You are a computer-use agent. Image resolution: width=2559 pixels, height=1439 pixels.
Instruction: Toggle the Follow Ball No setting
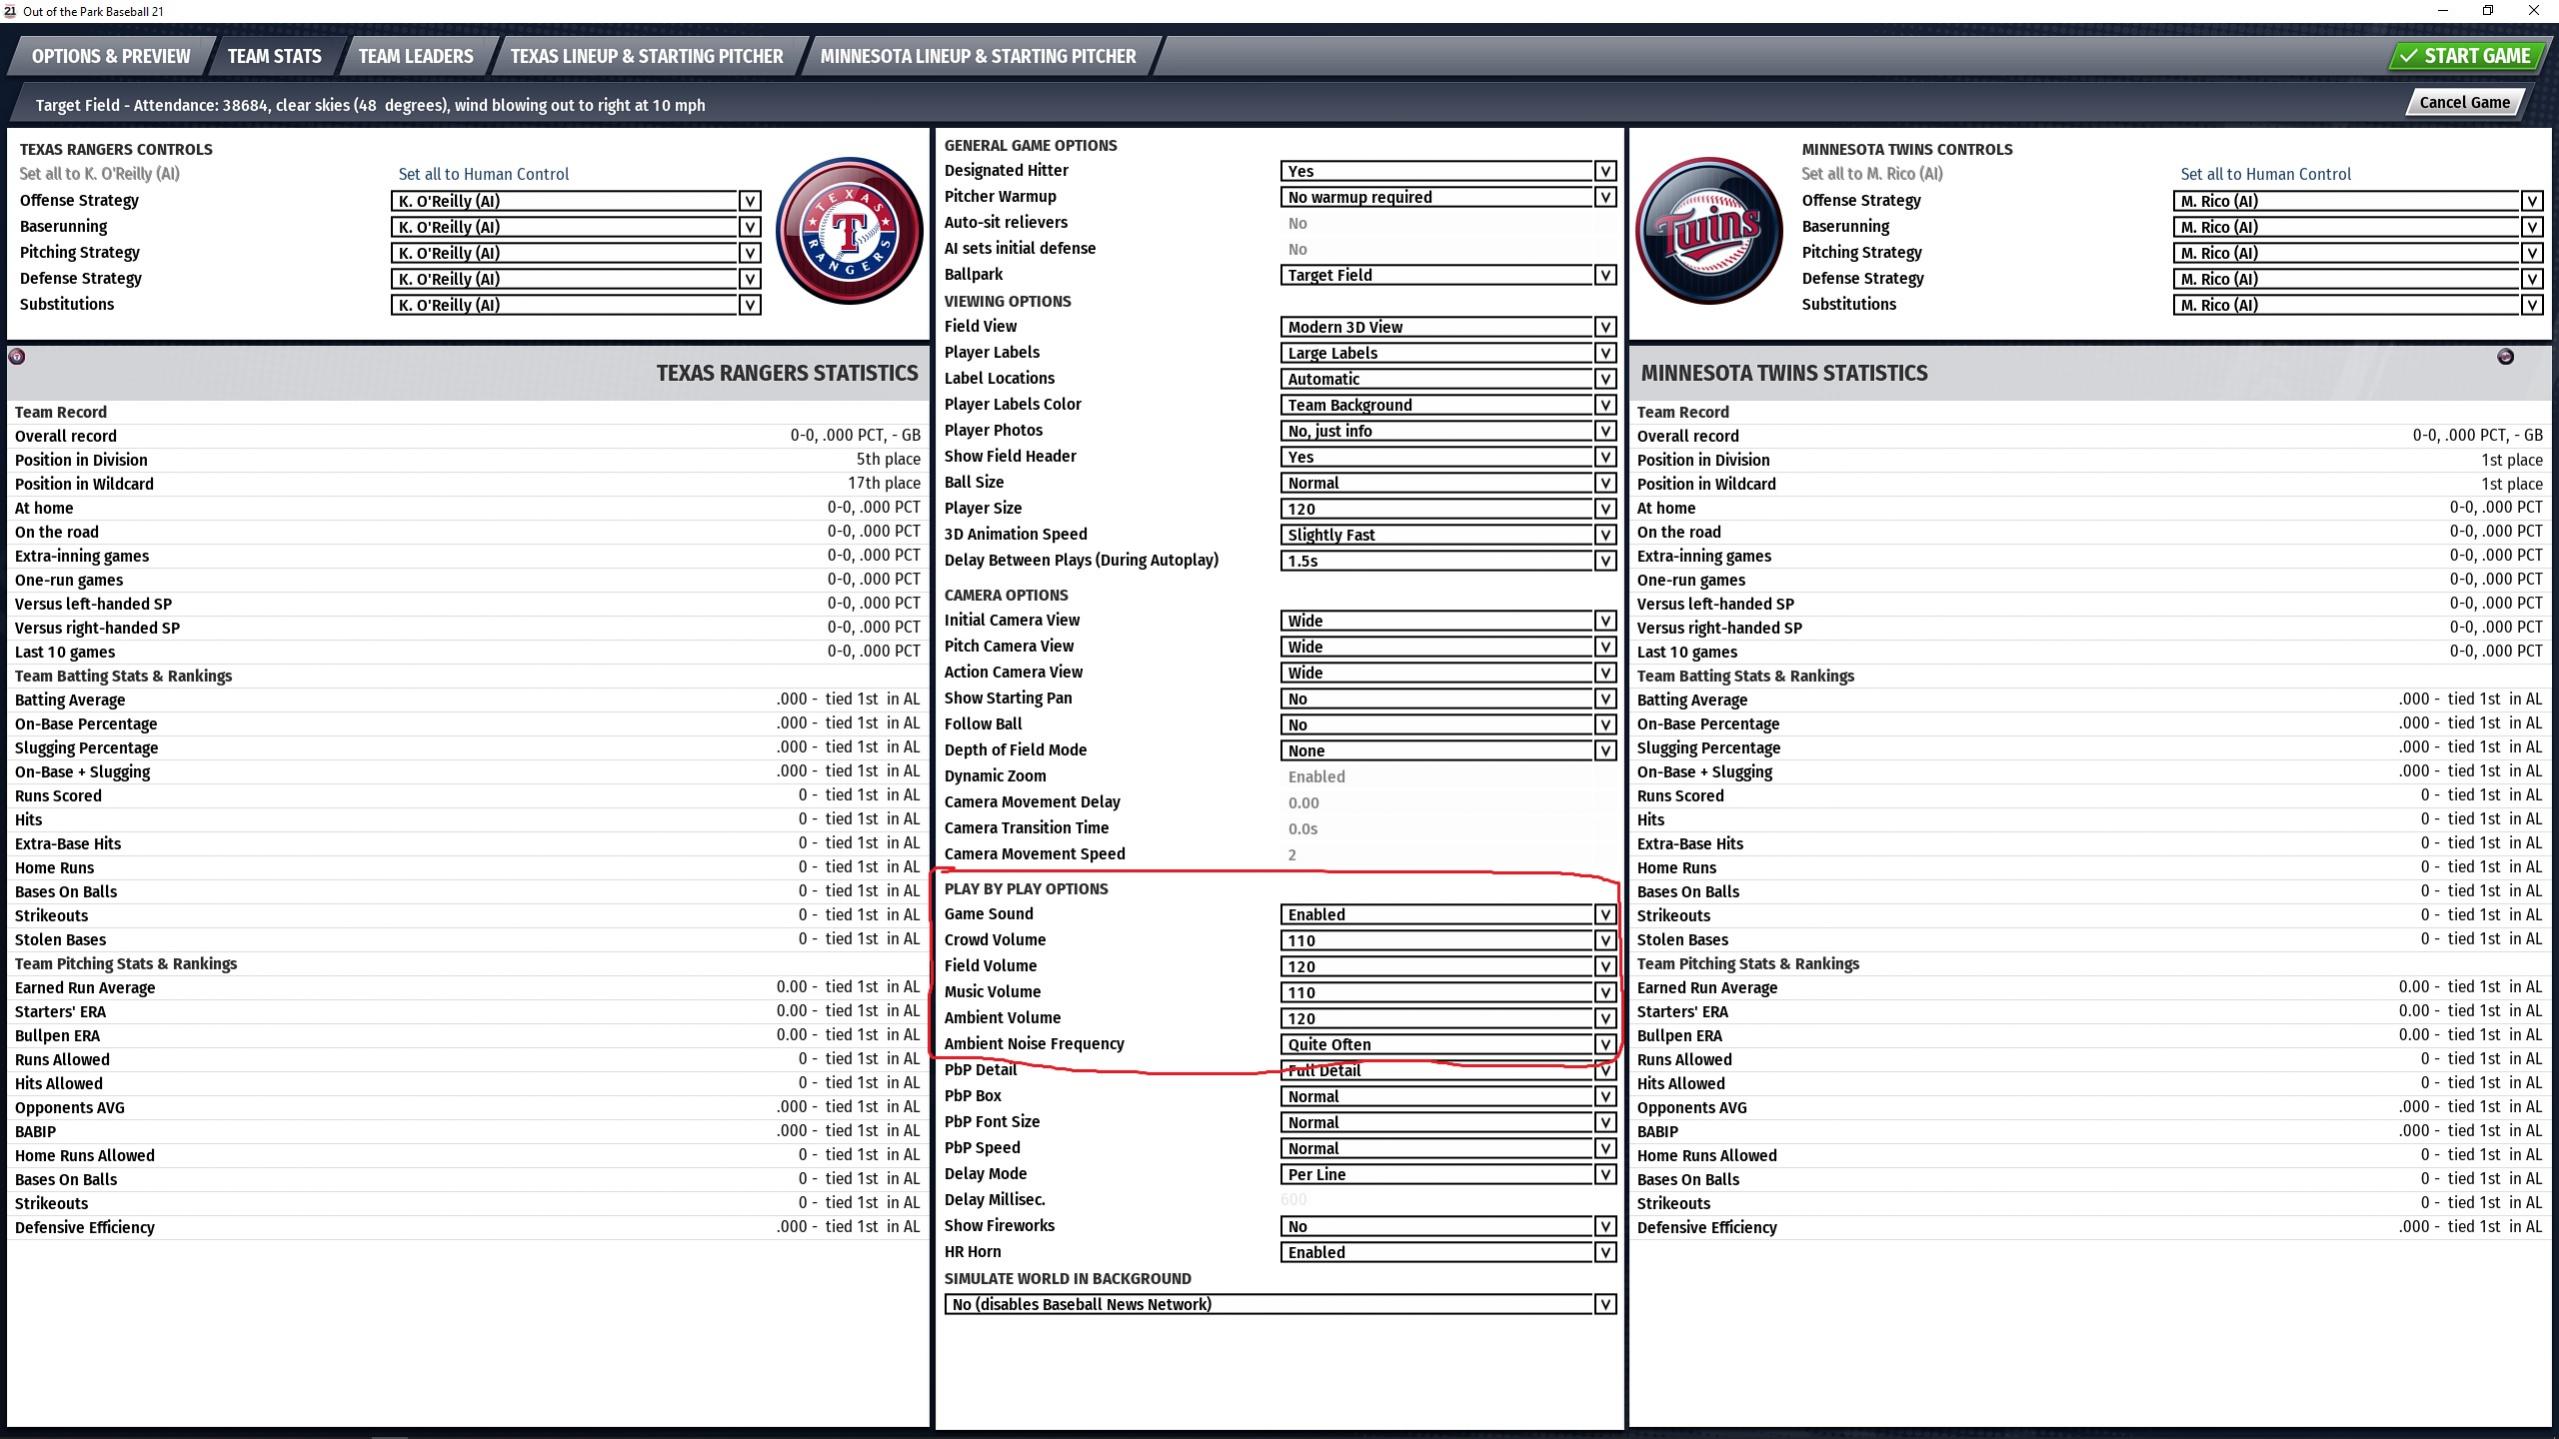pyautogui.click(x=1436, y=725)
